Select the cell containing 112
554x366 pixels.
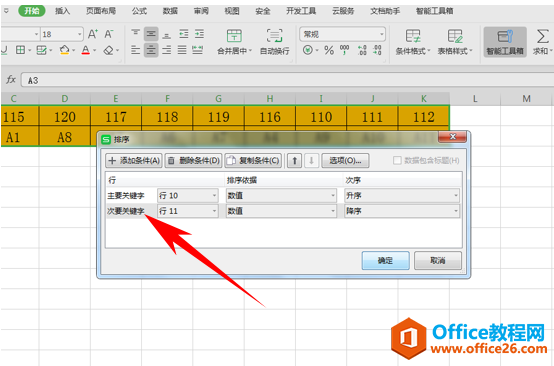[424, 117]
